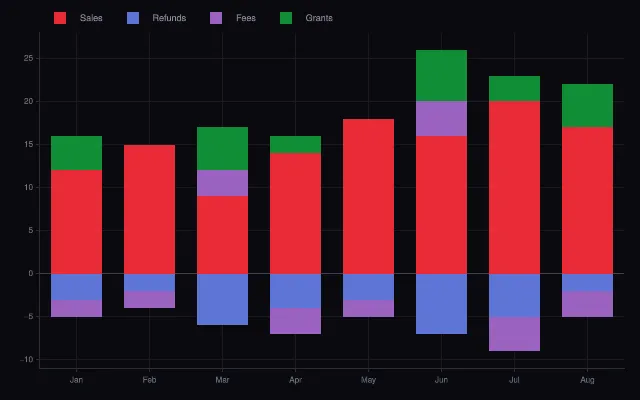The height and width of the screenshot is (400, 640).
Task: Select the purple Fees segment for May
Action: click(x=369, y=308)
